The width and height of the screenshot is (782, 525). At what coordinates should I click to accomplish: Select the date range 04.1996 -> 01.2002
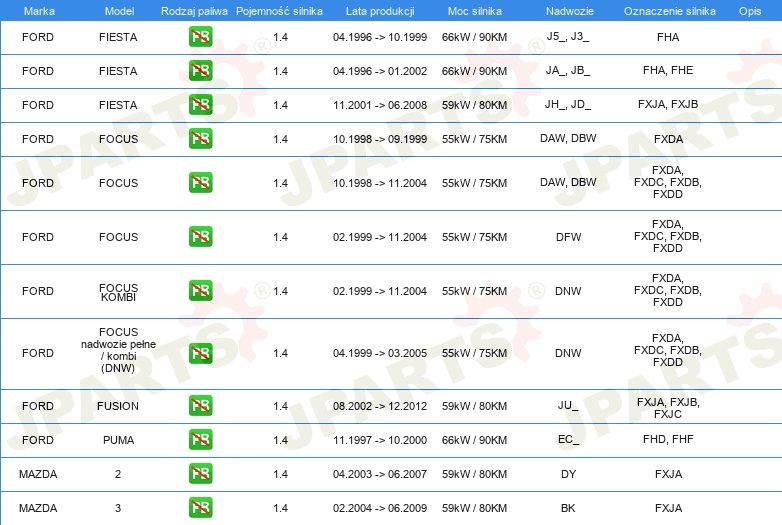tap(380, 71)
